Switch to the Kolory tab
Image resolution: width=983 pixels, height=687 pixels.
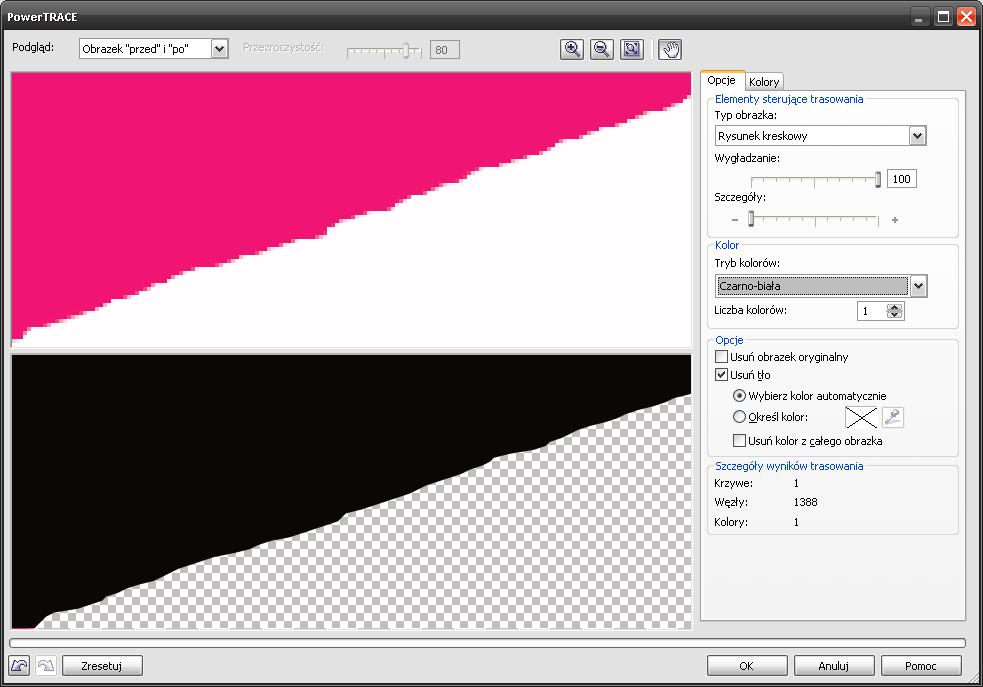[x=765, y=82]
